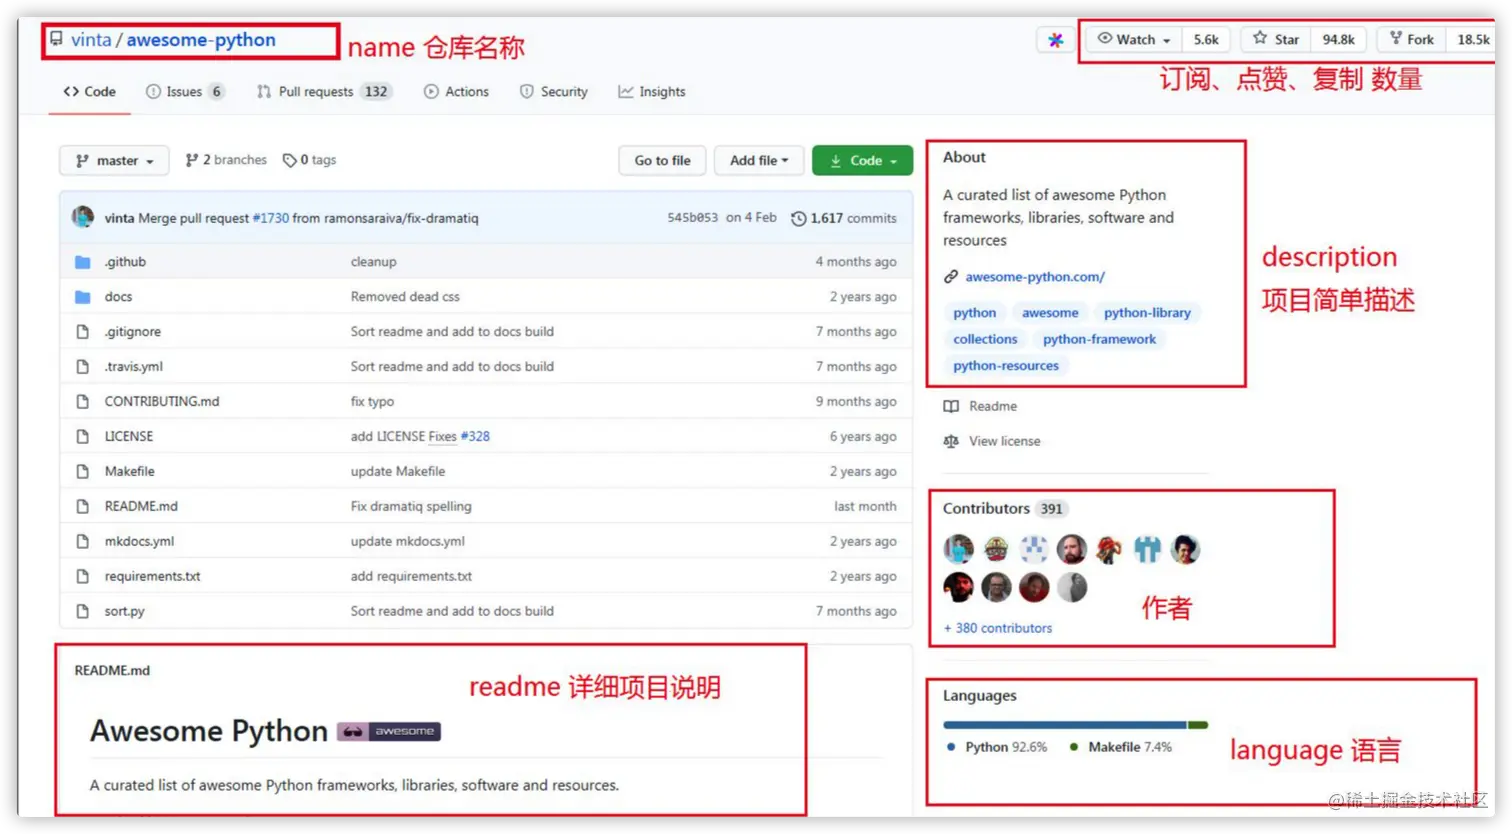Click the first contributor avatar

click(958, 549)
